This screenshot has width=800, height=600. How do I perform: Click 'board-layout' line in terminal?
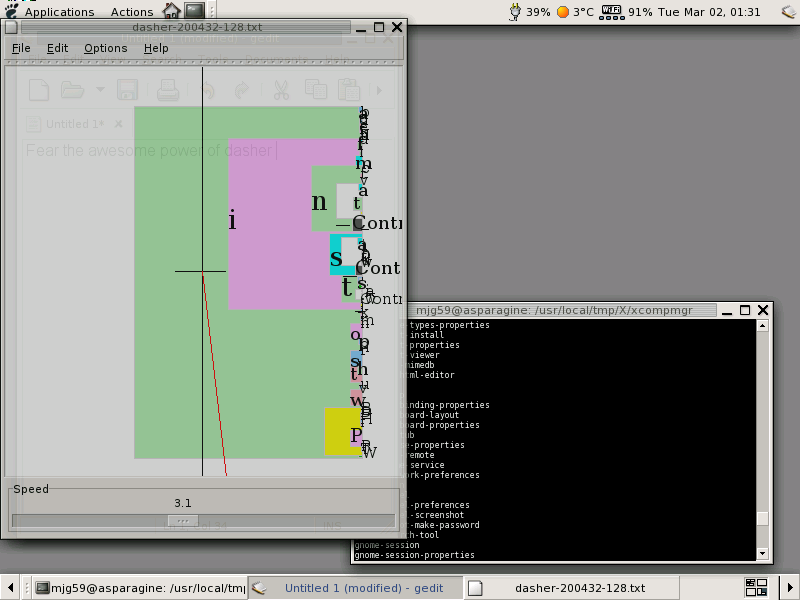pos(432,415)
